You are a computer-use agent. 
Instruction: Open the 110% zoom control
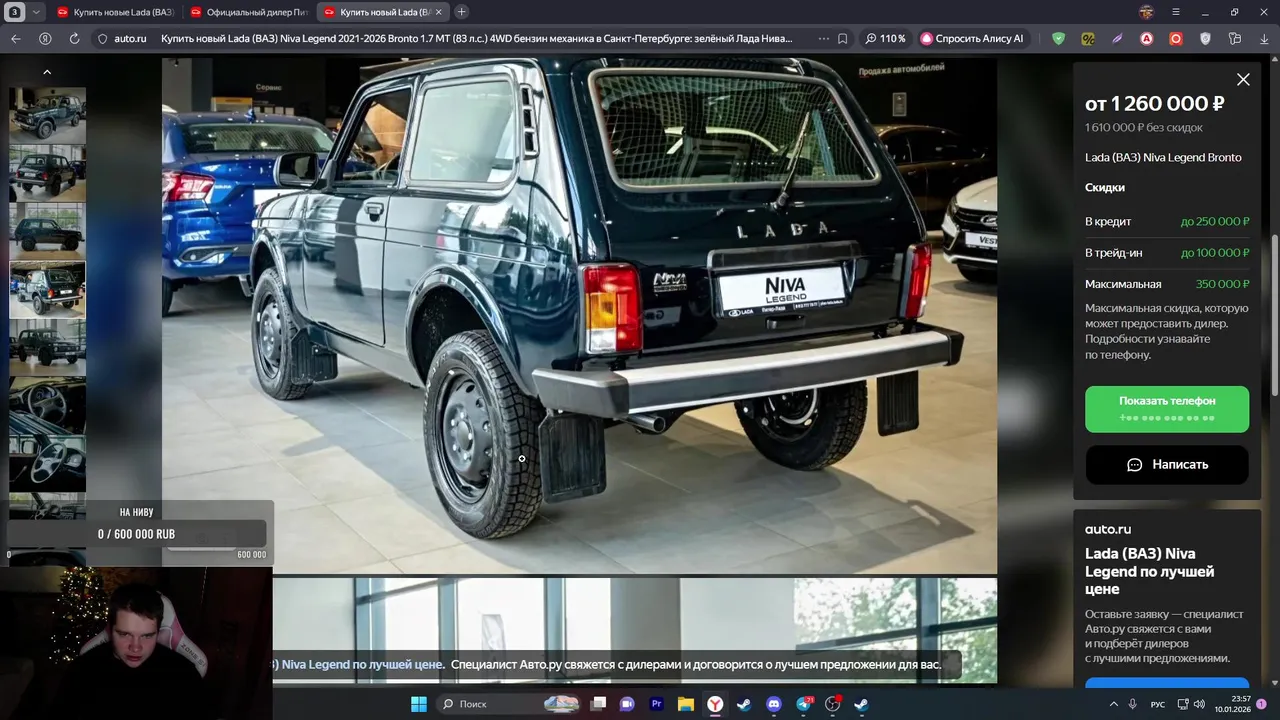[x=886, y=39]
